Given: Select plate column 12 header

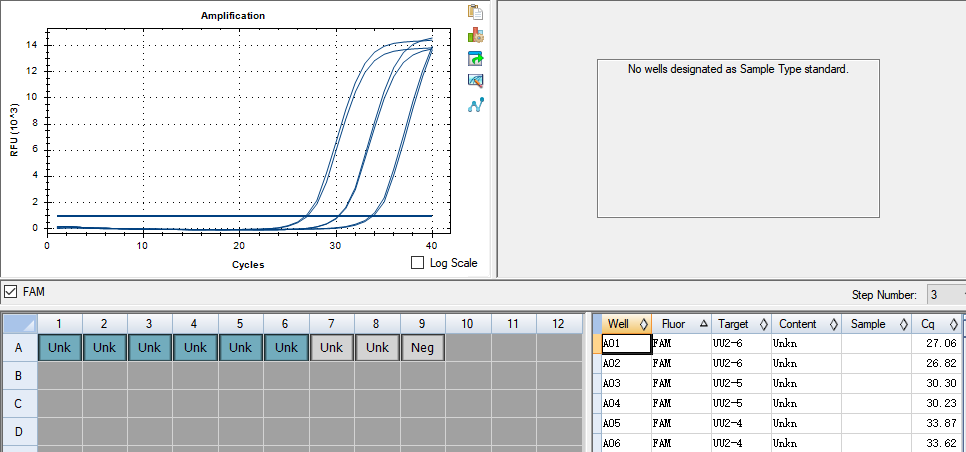Looking at the screenshot, I should point(559,323).
